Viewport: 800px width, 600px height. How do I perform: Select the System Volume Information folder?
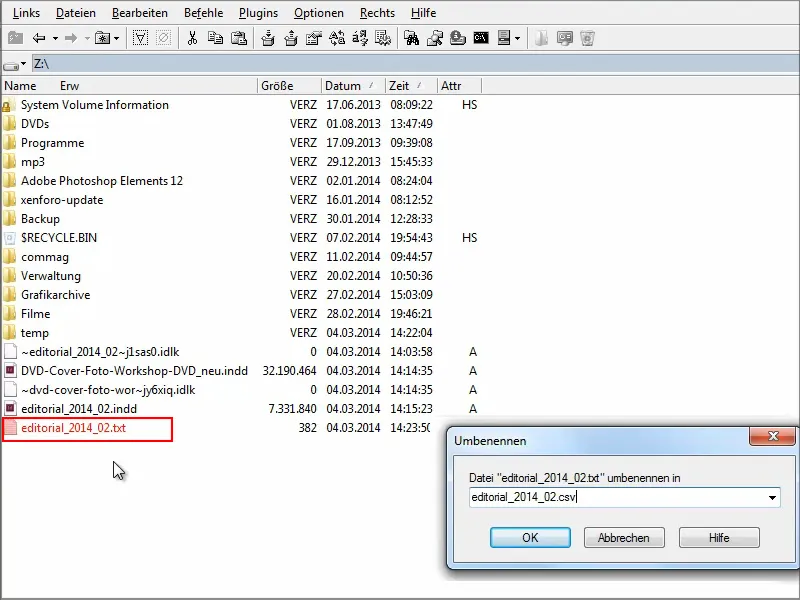(x=95, y=105)
